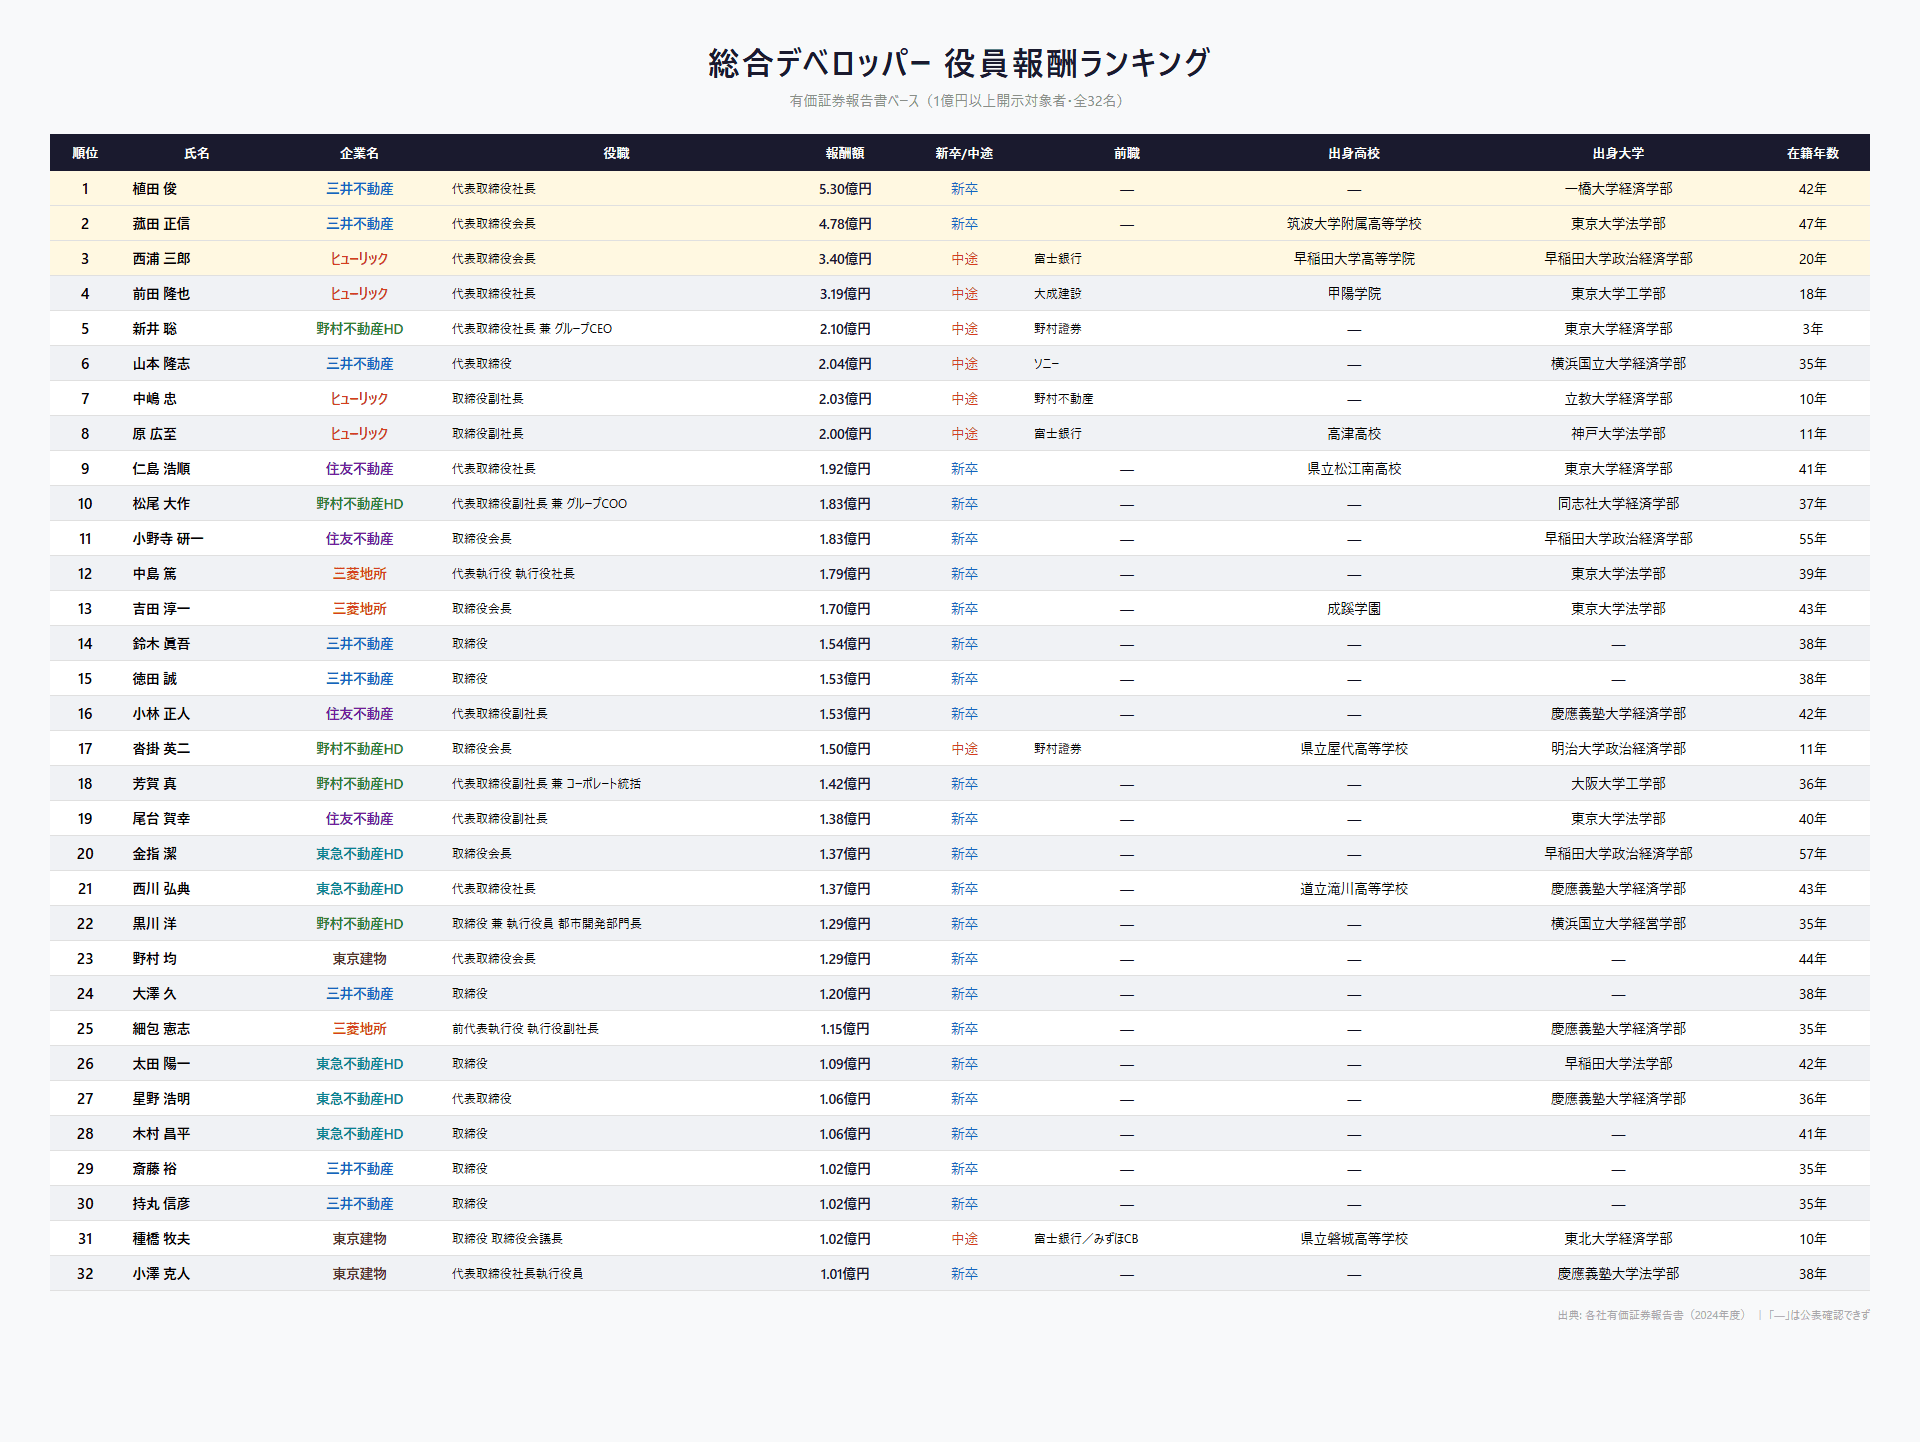This screenshot has height=1442, width=1920.
Task: Click 三菱地所 in 中島 篤 row
Action: tap(359, 574)
